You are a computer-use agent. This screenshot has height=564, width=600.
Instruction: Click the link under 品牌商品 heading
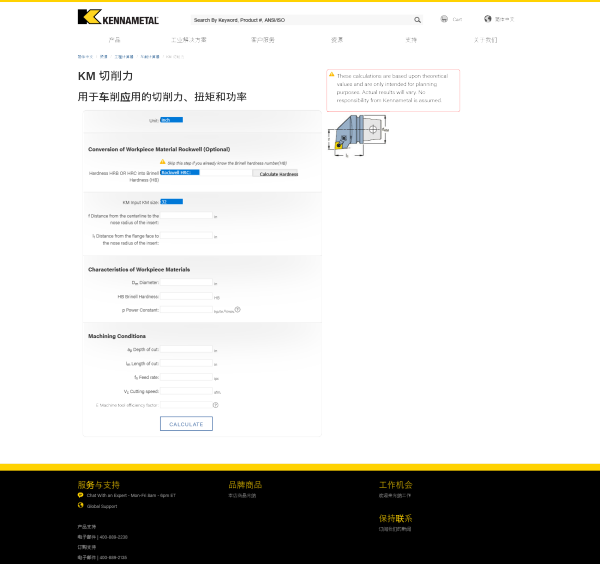pyautogui.click(x=242, y=496)
